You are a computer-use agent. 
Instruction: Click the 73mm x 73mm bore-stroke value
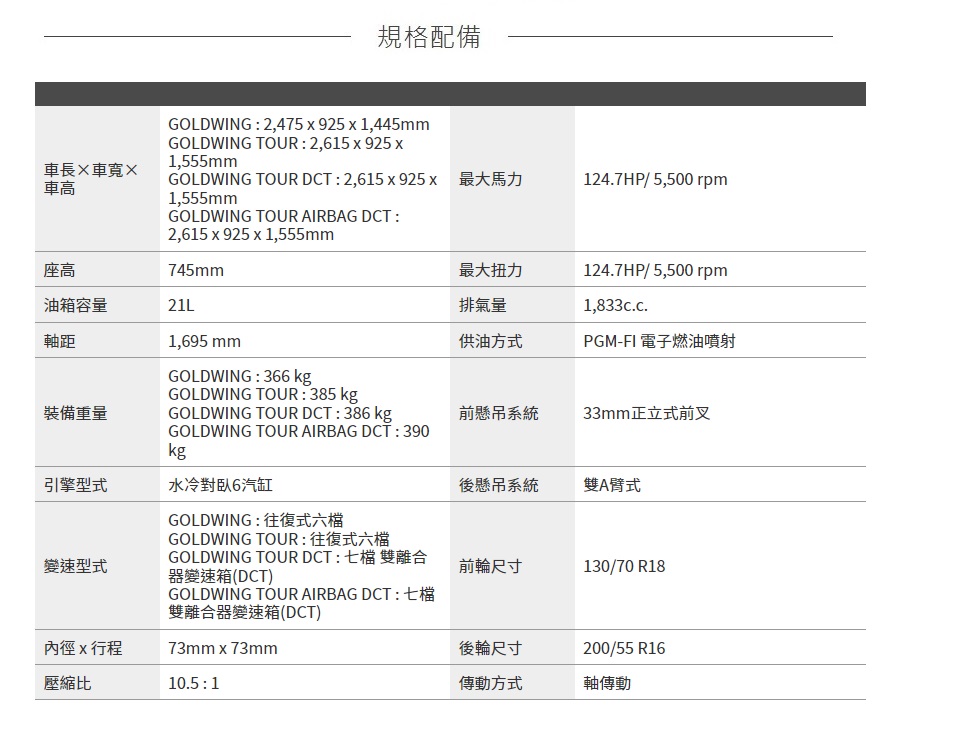point(223,648)
